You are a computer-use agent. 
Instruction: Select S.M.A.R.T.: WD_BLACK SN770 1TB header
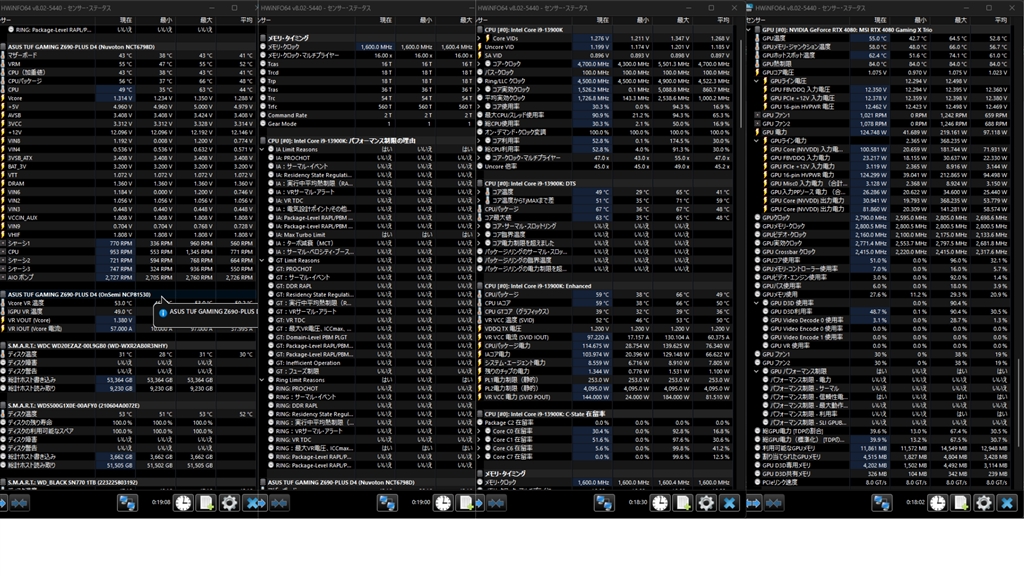pos(128,482)
